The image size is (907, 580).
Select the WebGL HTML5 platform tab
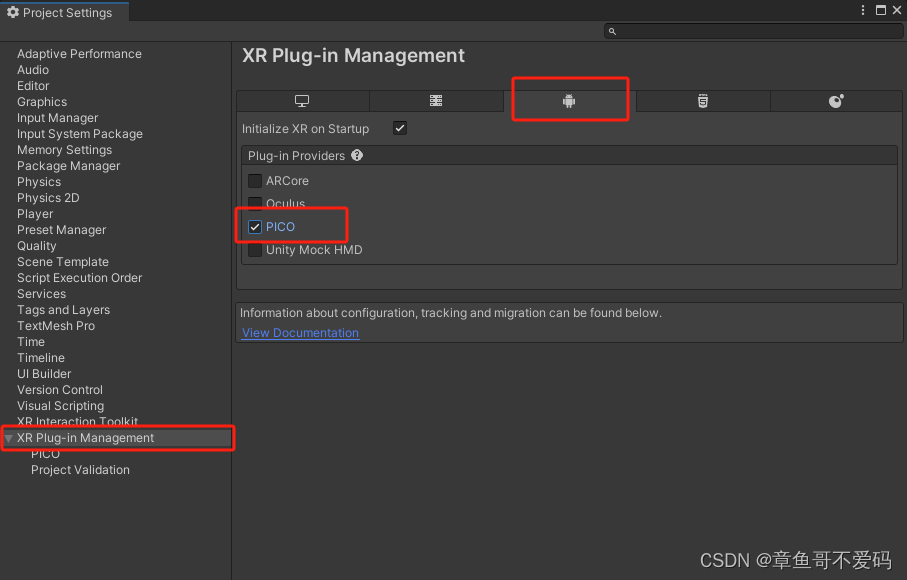coord(703,101)
